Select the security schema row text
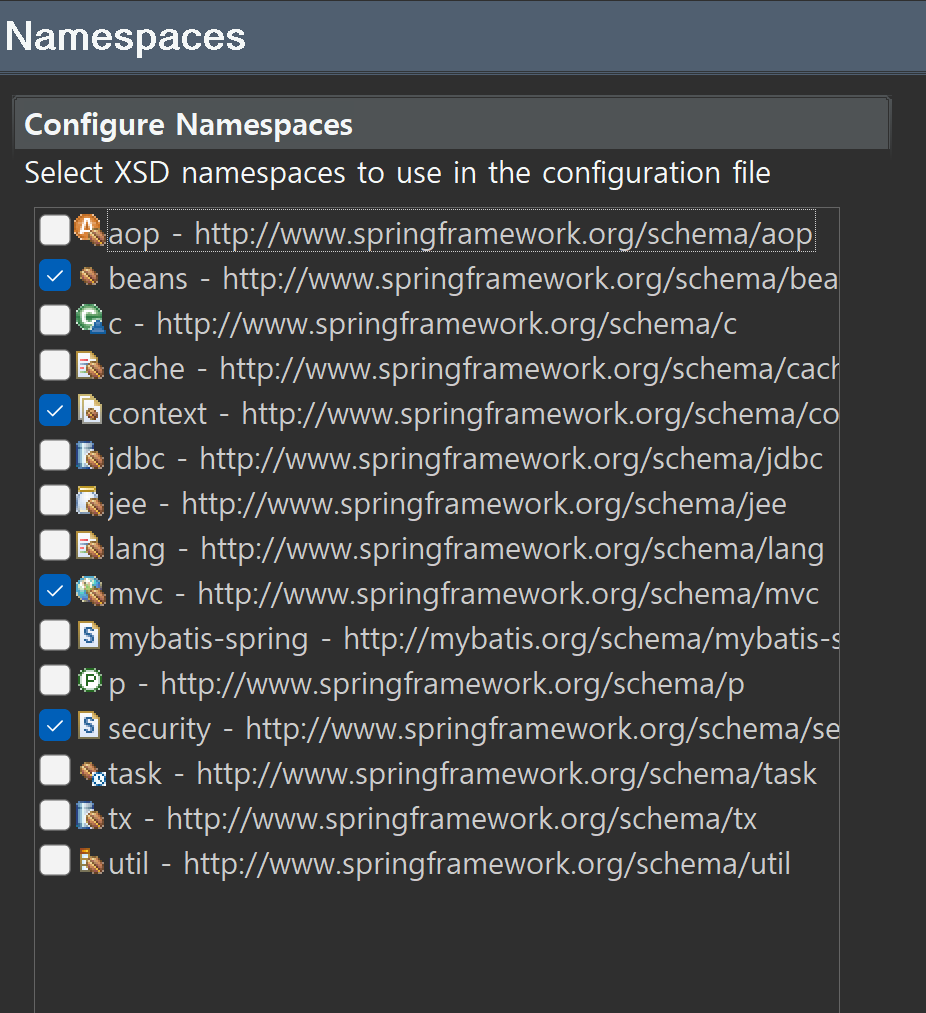 click(473, 729)
